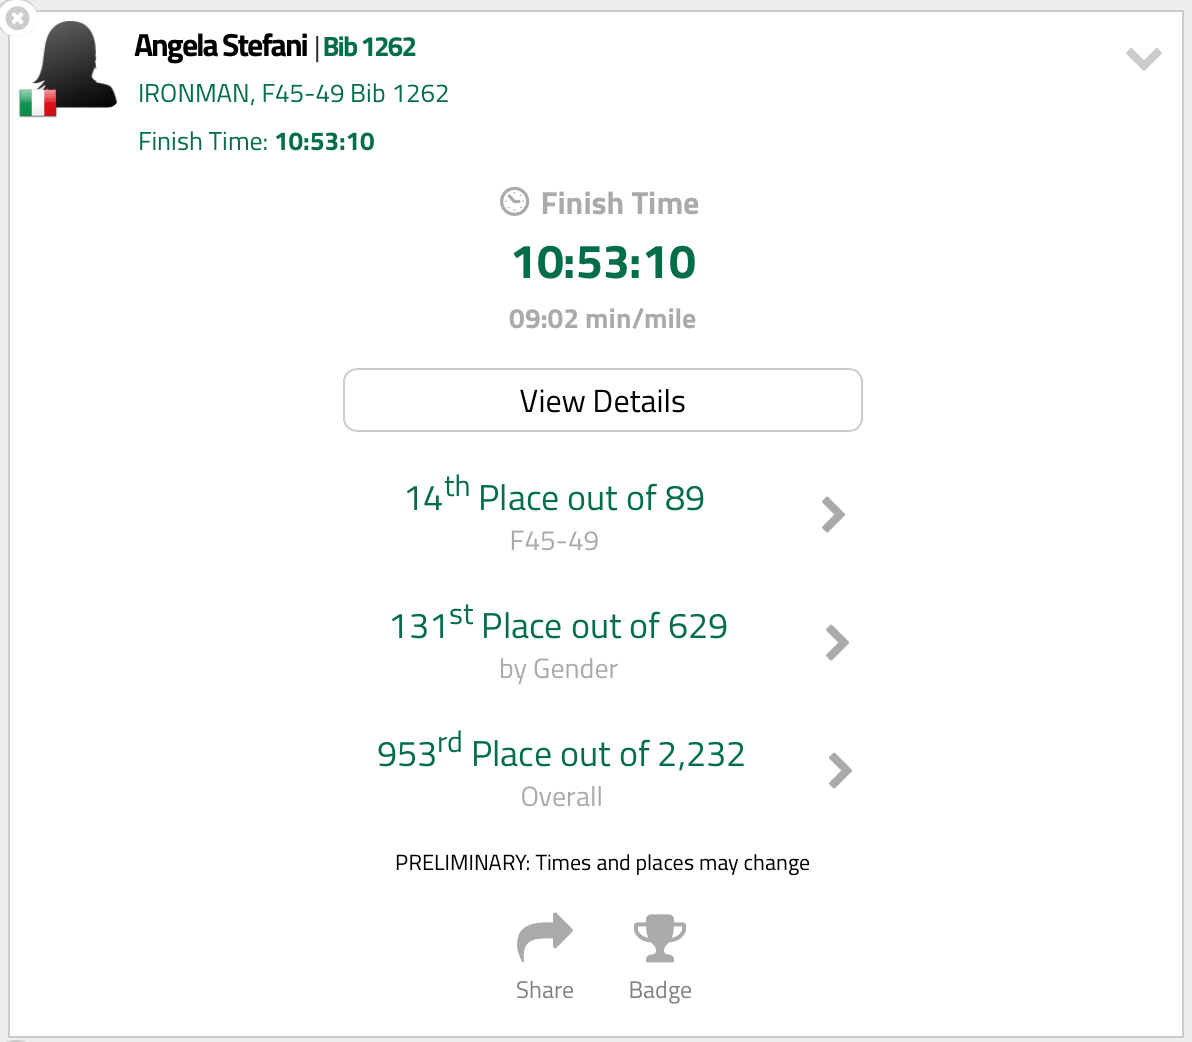
Task: Click the Bib 1262 label in header
Action: click(x=370, y=47)
